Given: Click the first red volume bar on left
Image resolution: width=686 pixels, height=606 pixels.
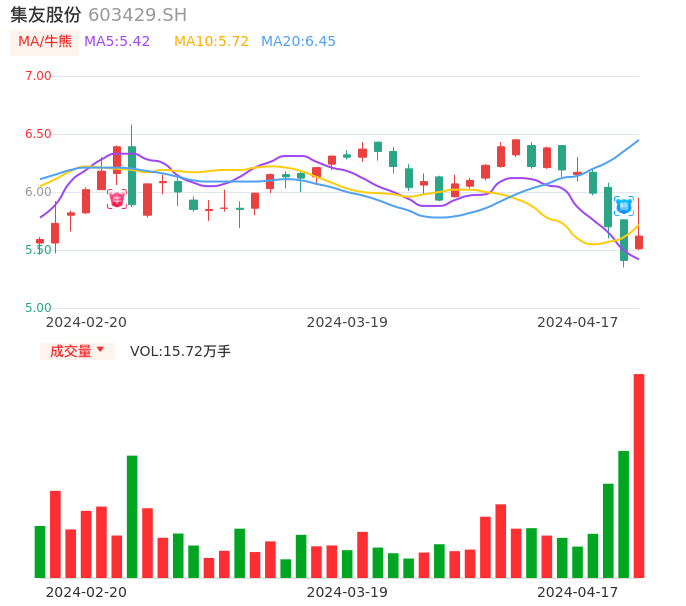Looking at the screenshot, I should coord(55,533).
